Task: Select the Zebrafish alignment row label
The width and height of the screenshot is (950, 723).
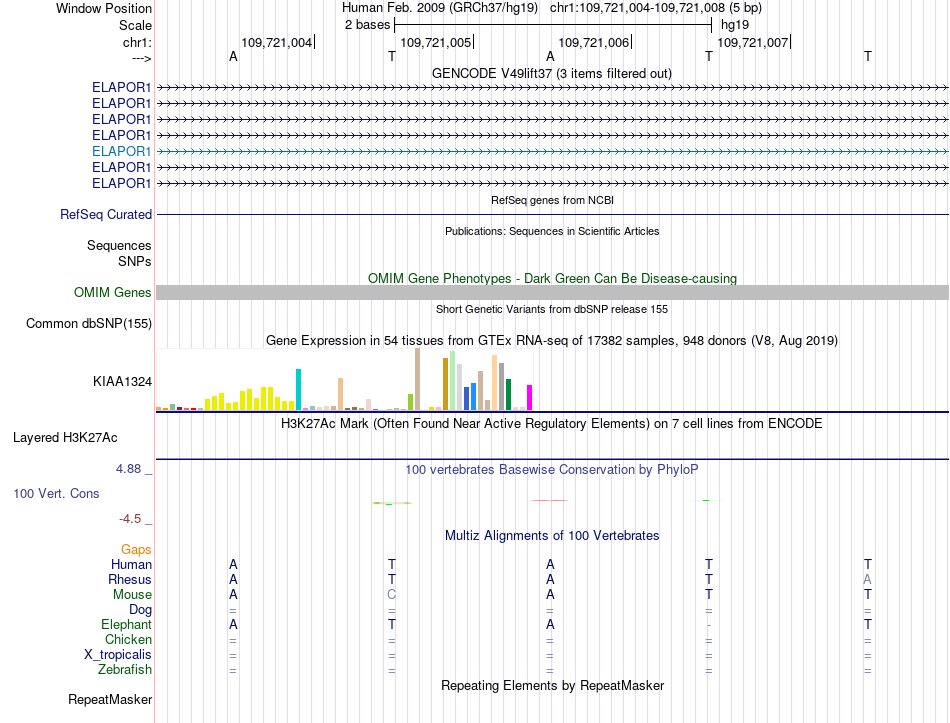Action: coord(125,670)
